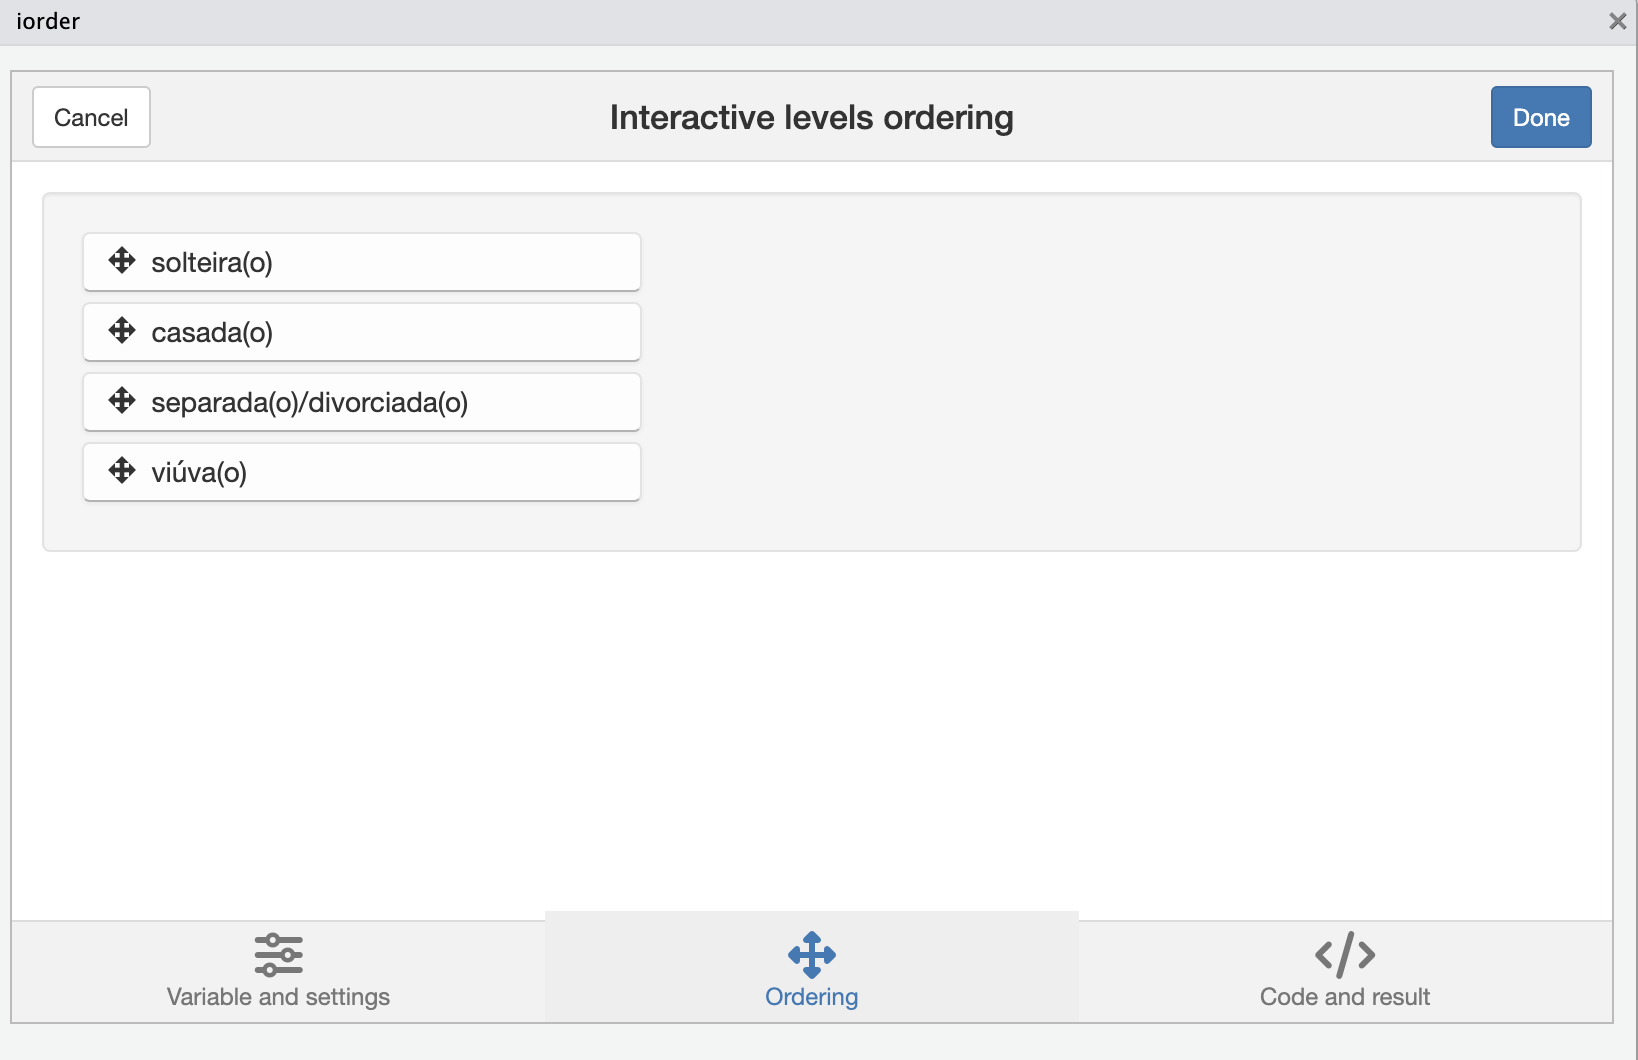Click the drag handle icon beside viúva(o)
Image resolution: width=1638 pixels, height=1060 pixels.
click(122, 471)
